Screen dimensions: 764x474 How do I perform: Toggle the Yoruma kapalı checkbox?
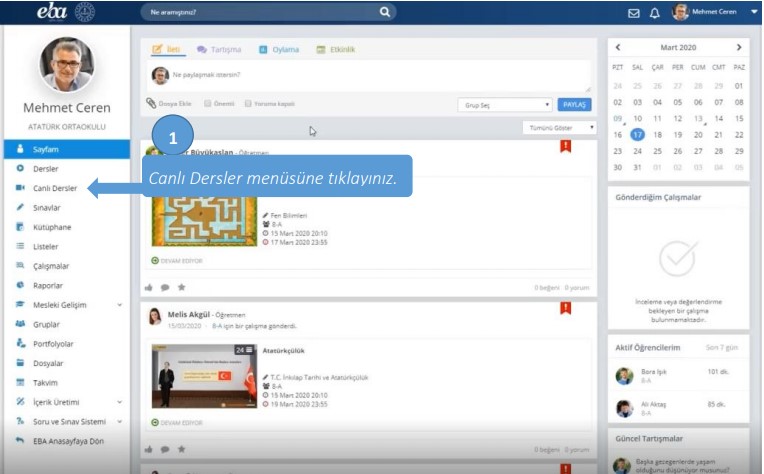click(250, 103)
